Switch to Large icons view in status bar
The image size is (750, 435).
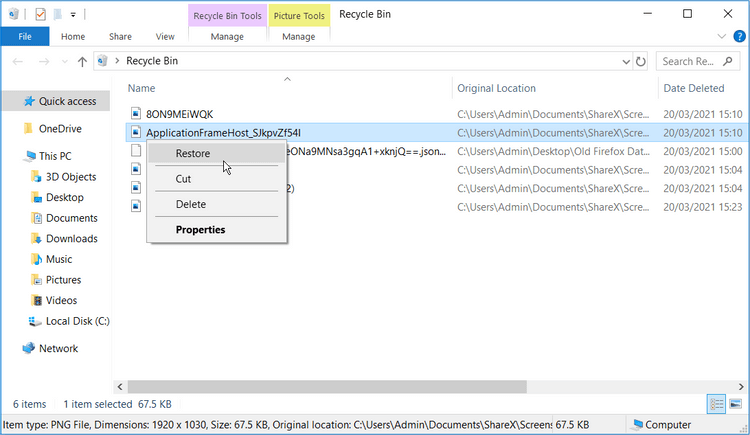[735, 404]
